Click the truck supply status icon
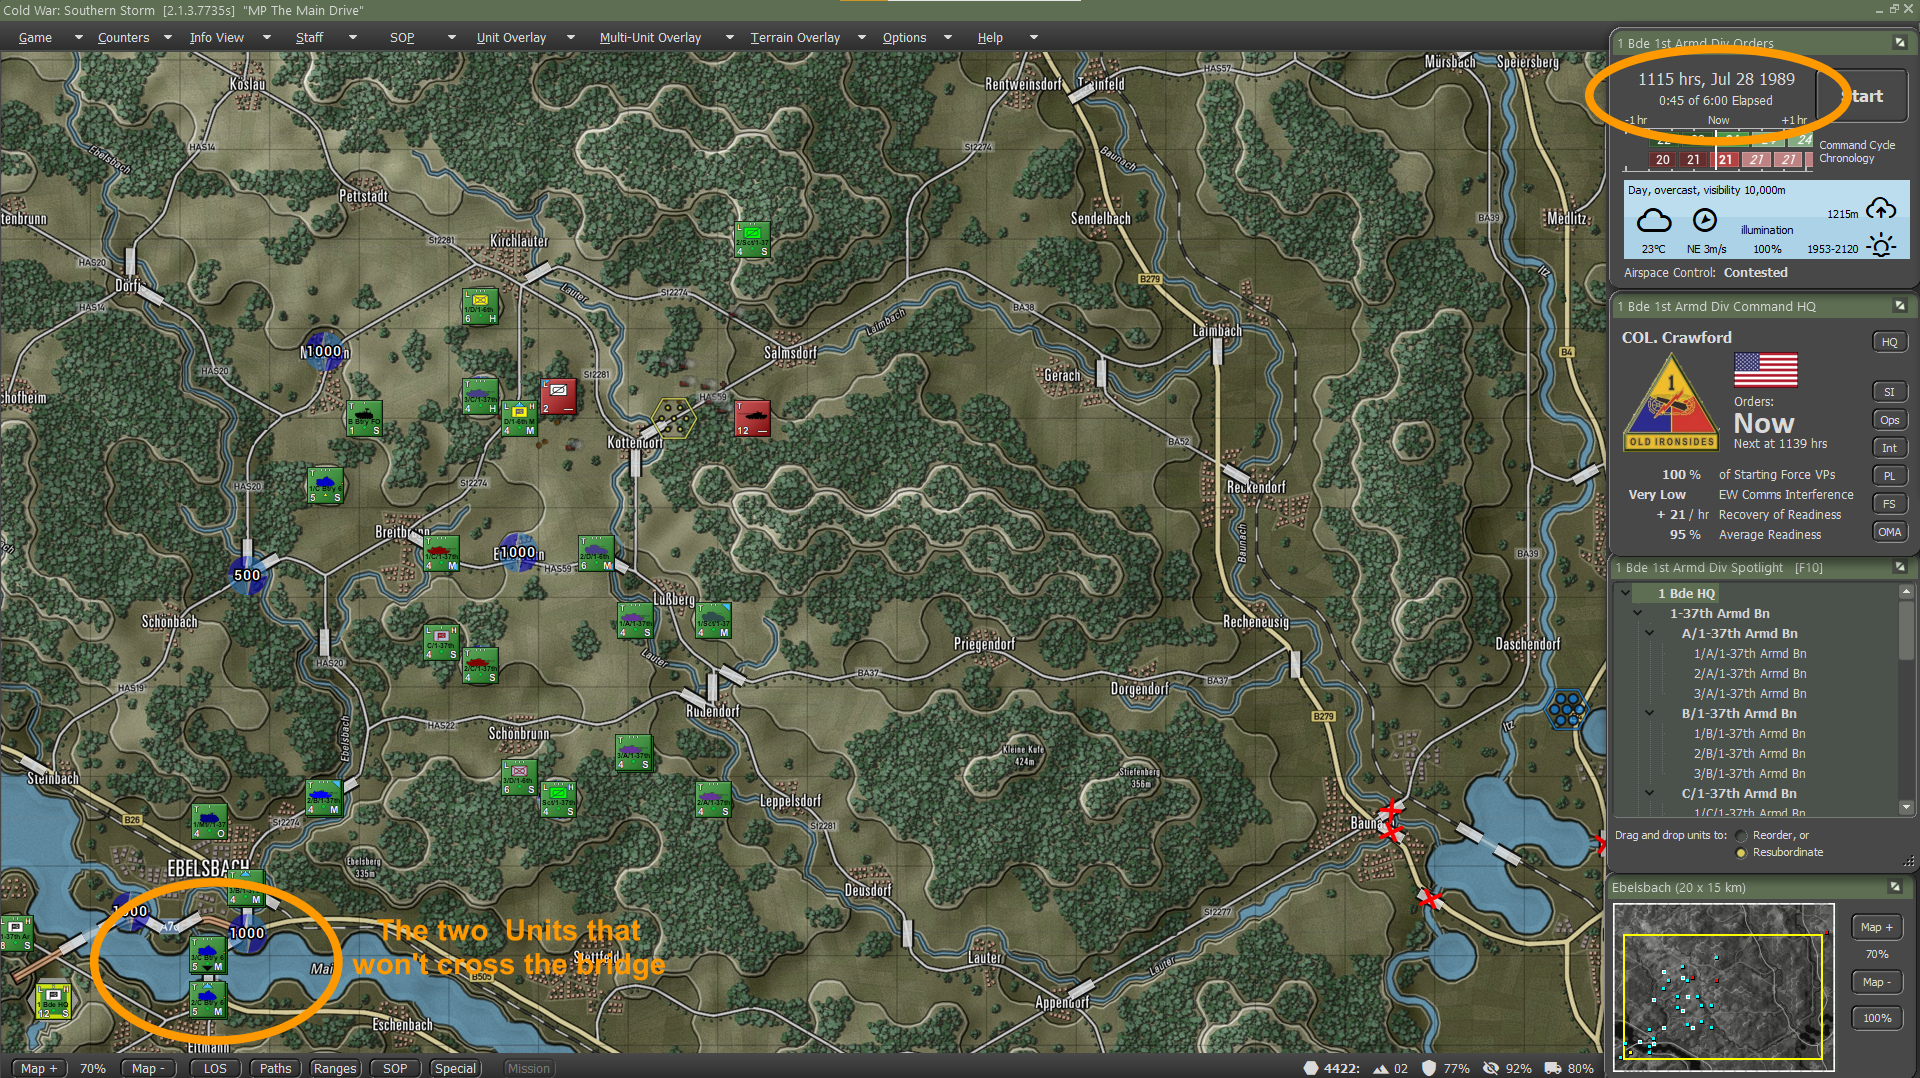The height and width of the screenshot is (1078, 1920). (x=1552, y=1068)
